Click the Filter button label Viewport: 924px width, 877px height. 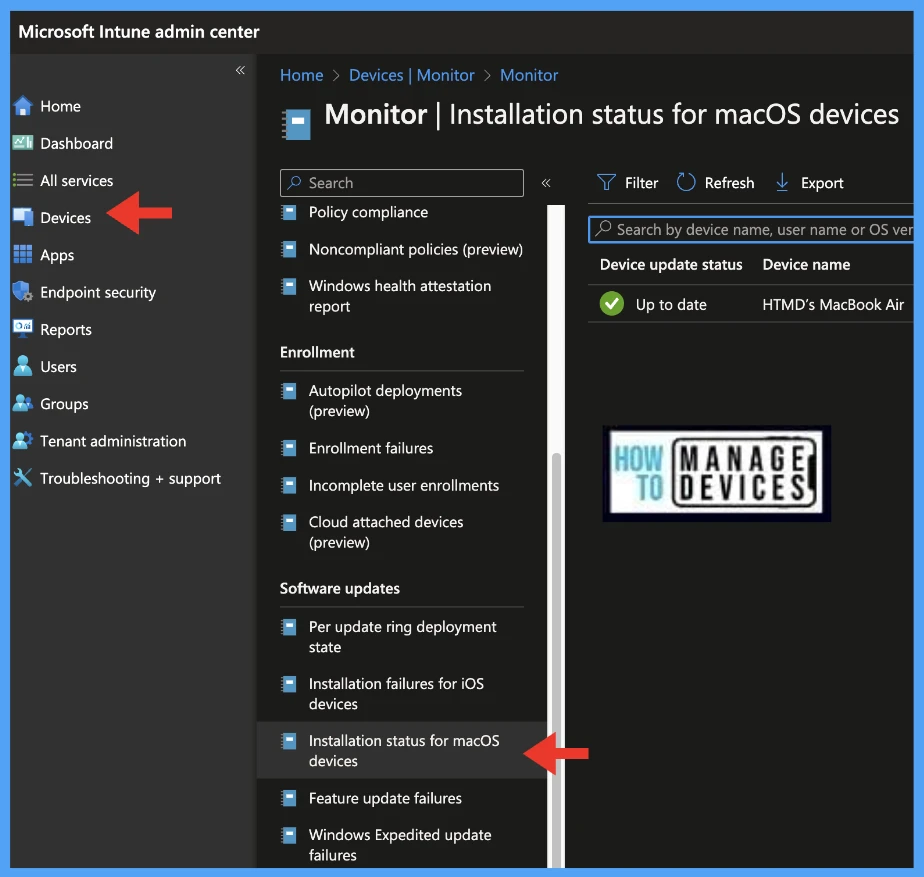641,183
